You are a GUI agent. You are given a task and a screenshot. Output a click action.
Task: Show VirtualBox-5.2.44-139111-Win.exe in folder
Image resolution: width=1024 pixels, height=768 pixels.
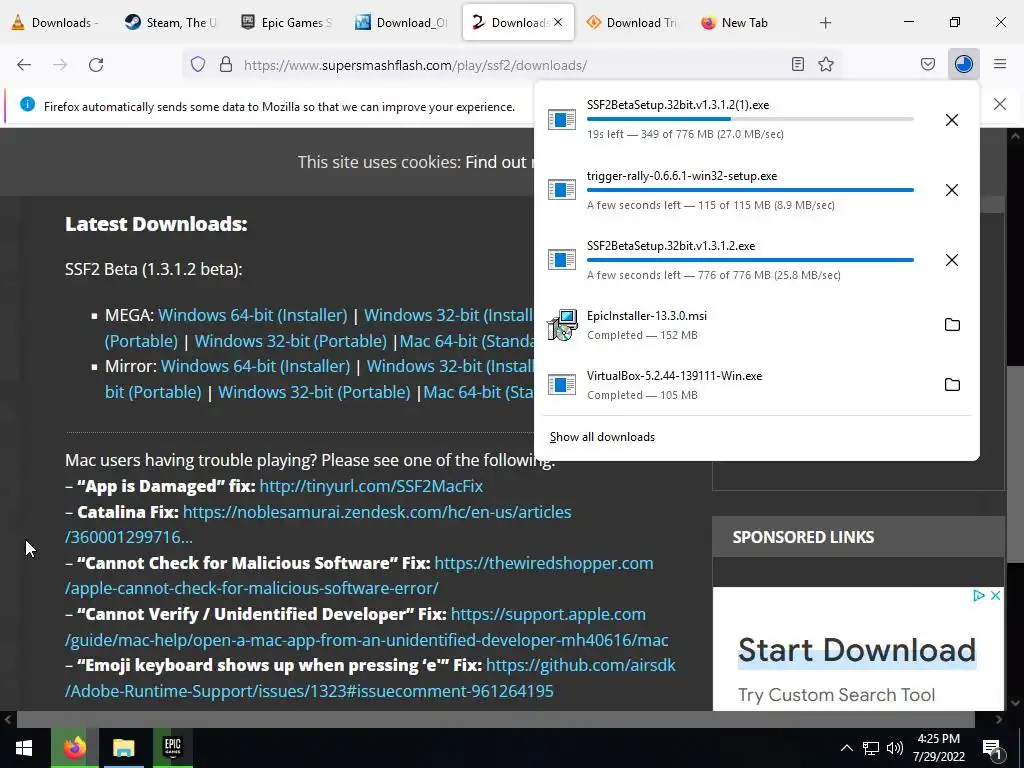(952, 385)
